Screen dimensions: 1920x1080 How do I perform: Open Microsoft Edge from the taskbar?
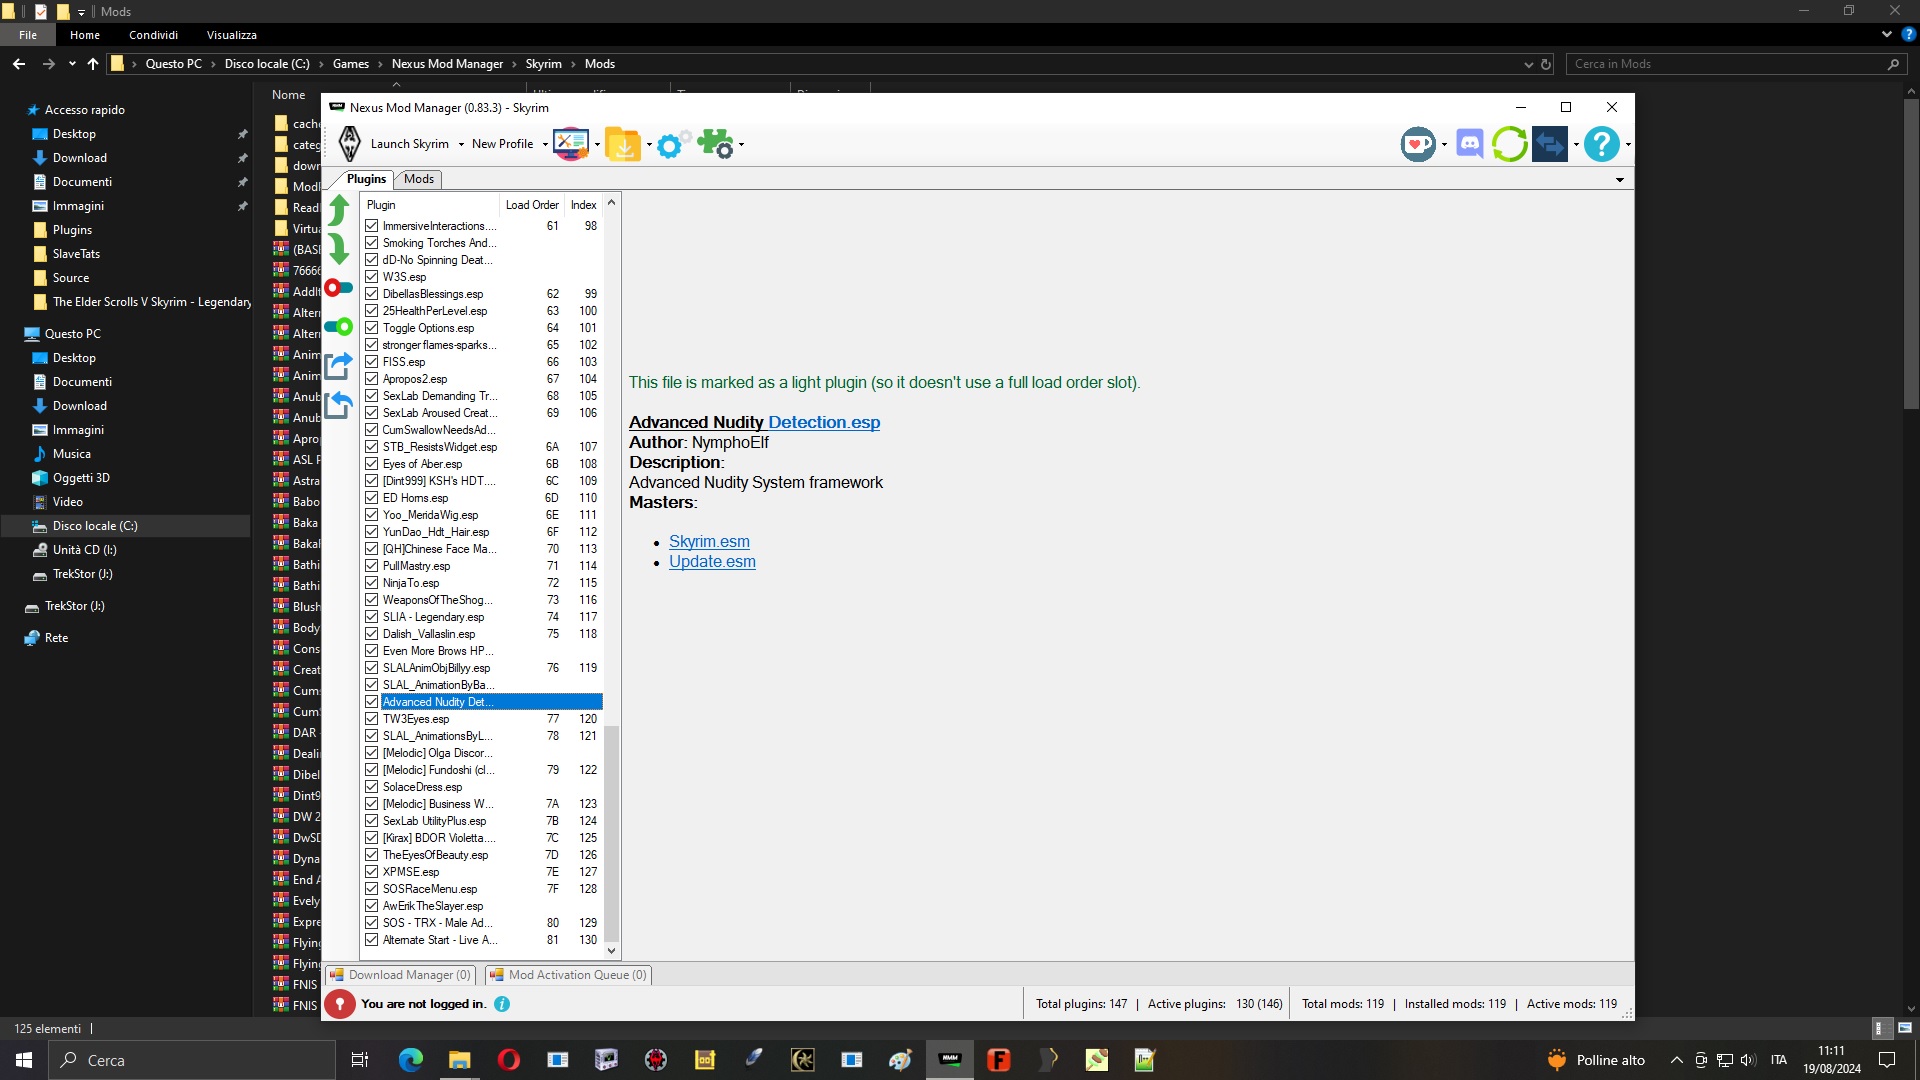(x=411, y=1060)
